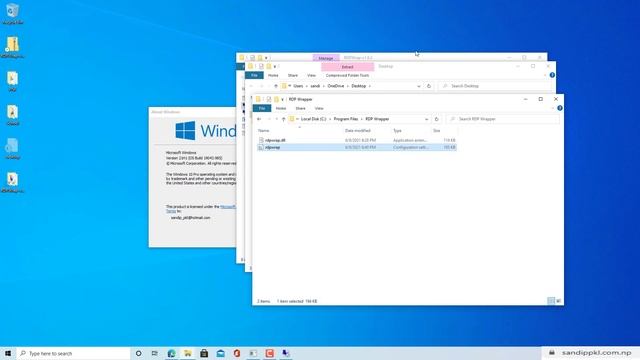Screen dimensions: 640x360
Task: Select the highlighted rdpwrap configuration file
Action: tap(357, 147)
